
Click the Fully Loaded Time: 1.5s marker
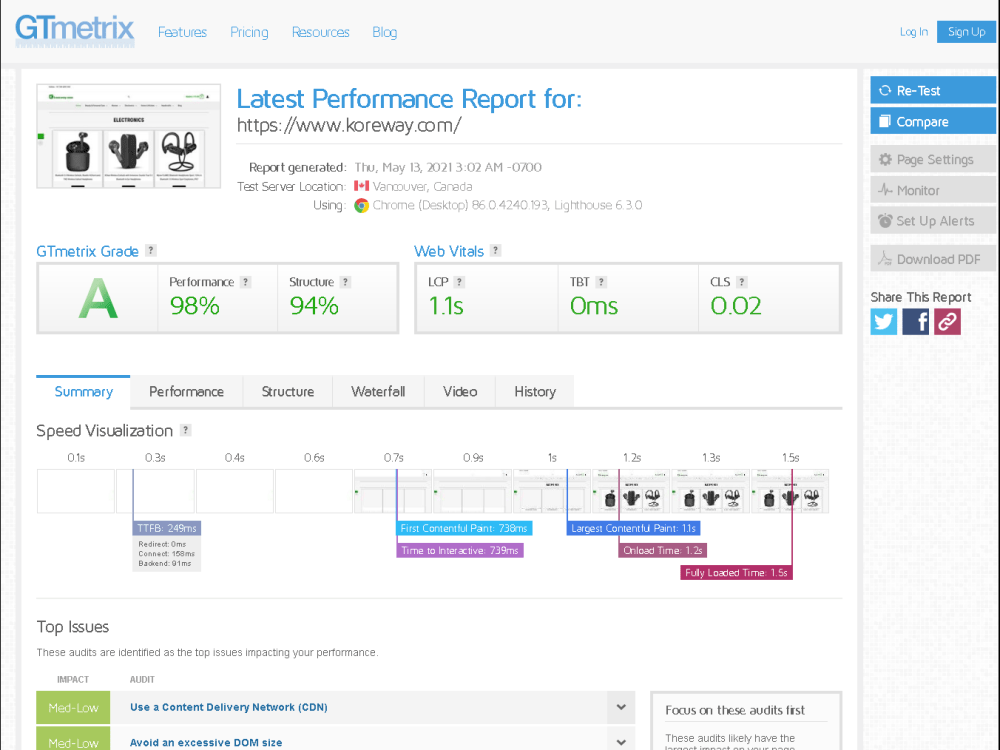tap(737, 573)
